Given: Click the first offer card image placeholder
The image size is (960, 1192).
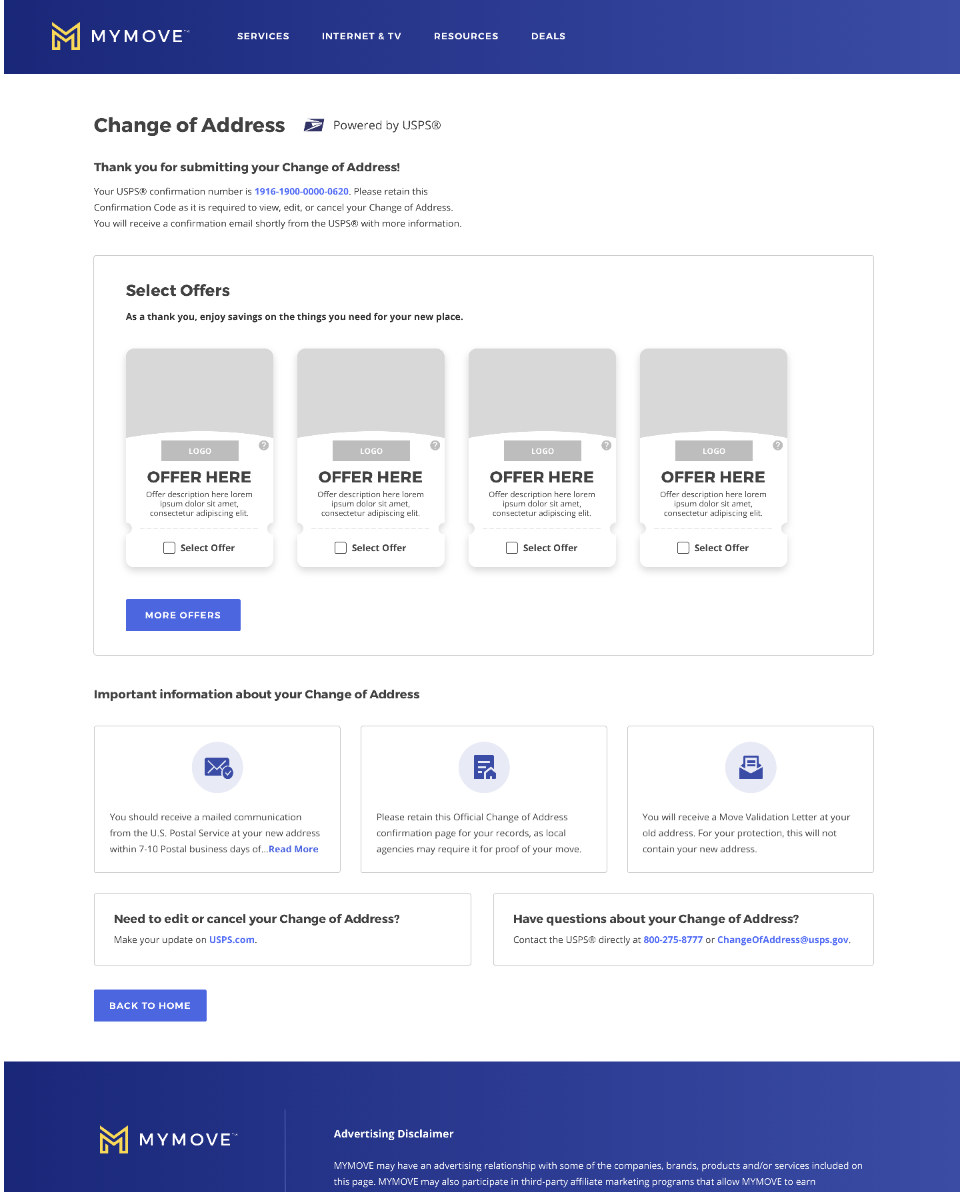Looking at the screenshot, I should click(x=199, y=392).
